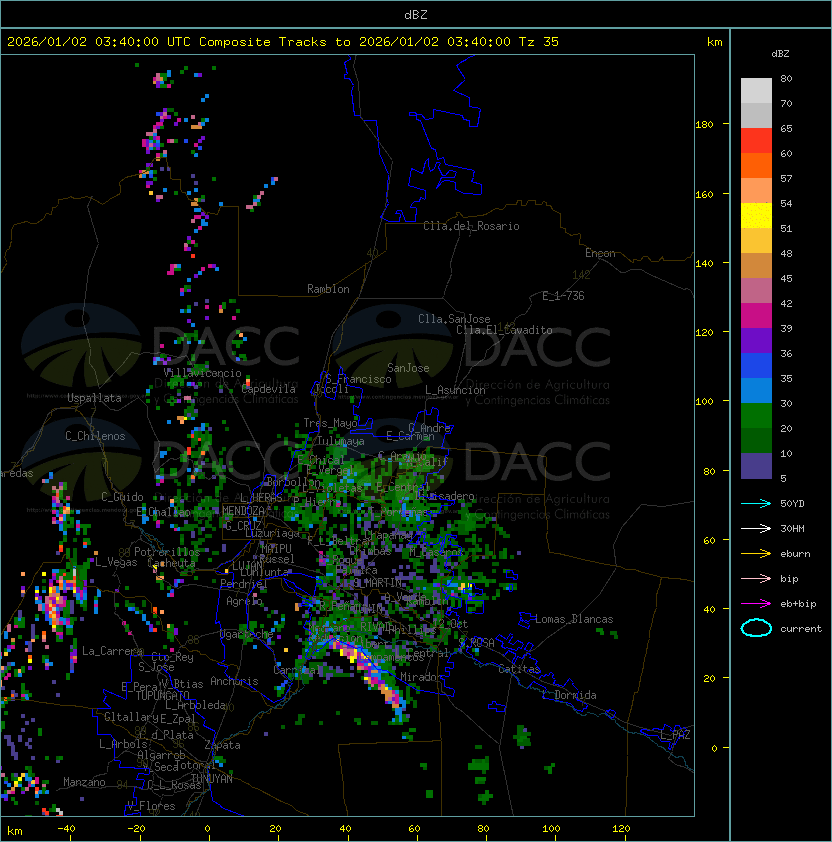Viewport: 832px width, 842px height.
Task: Select the green 20–30 dBZ swatch
Action: (756, 416)
